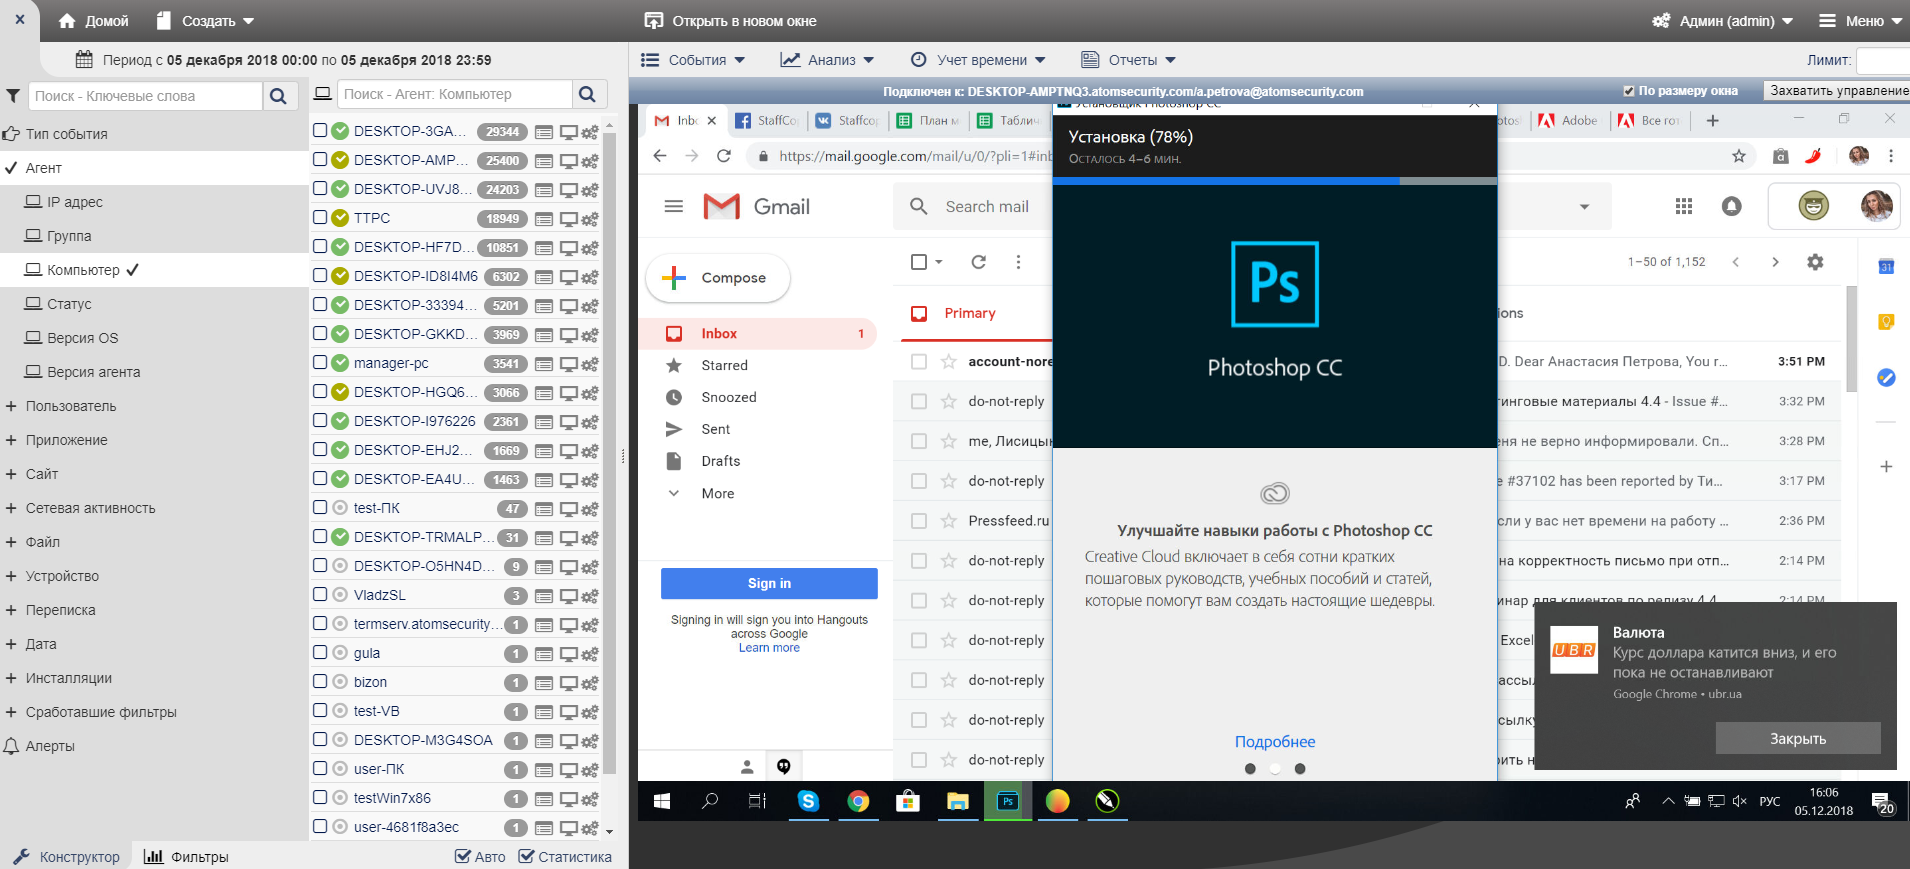Viewport: 1910px width, 869px height.
Task: Check the test-ПК agent checkbox
Action: tap(320, 507)
